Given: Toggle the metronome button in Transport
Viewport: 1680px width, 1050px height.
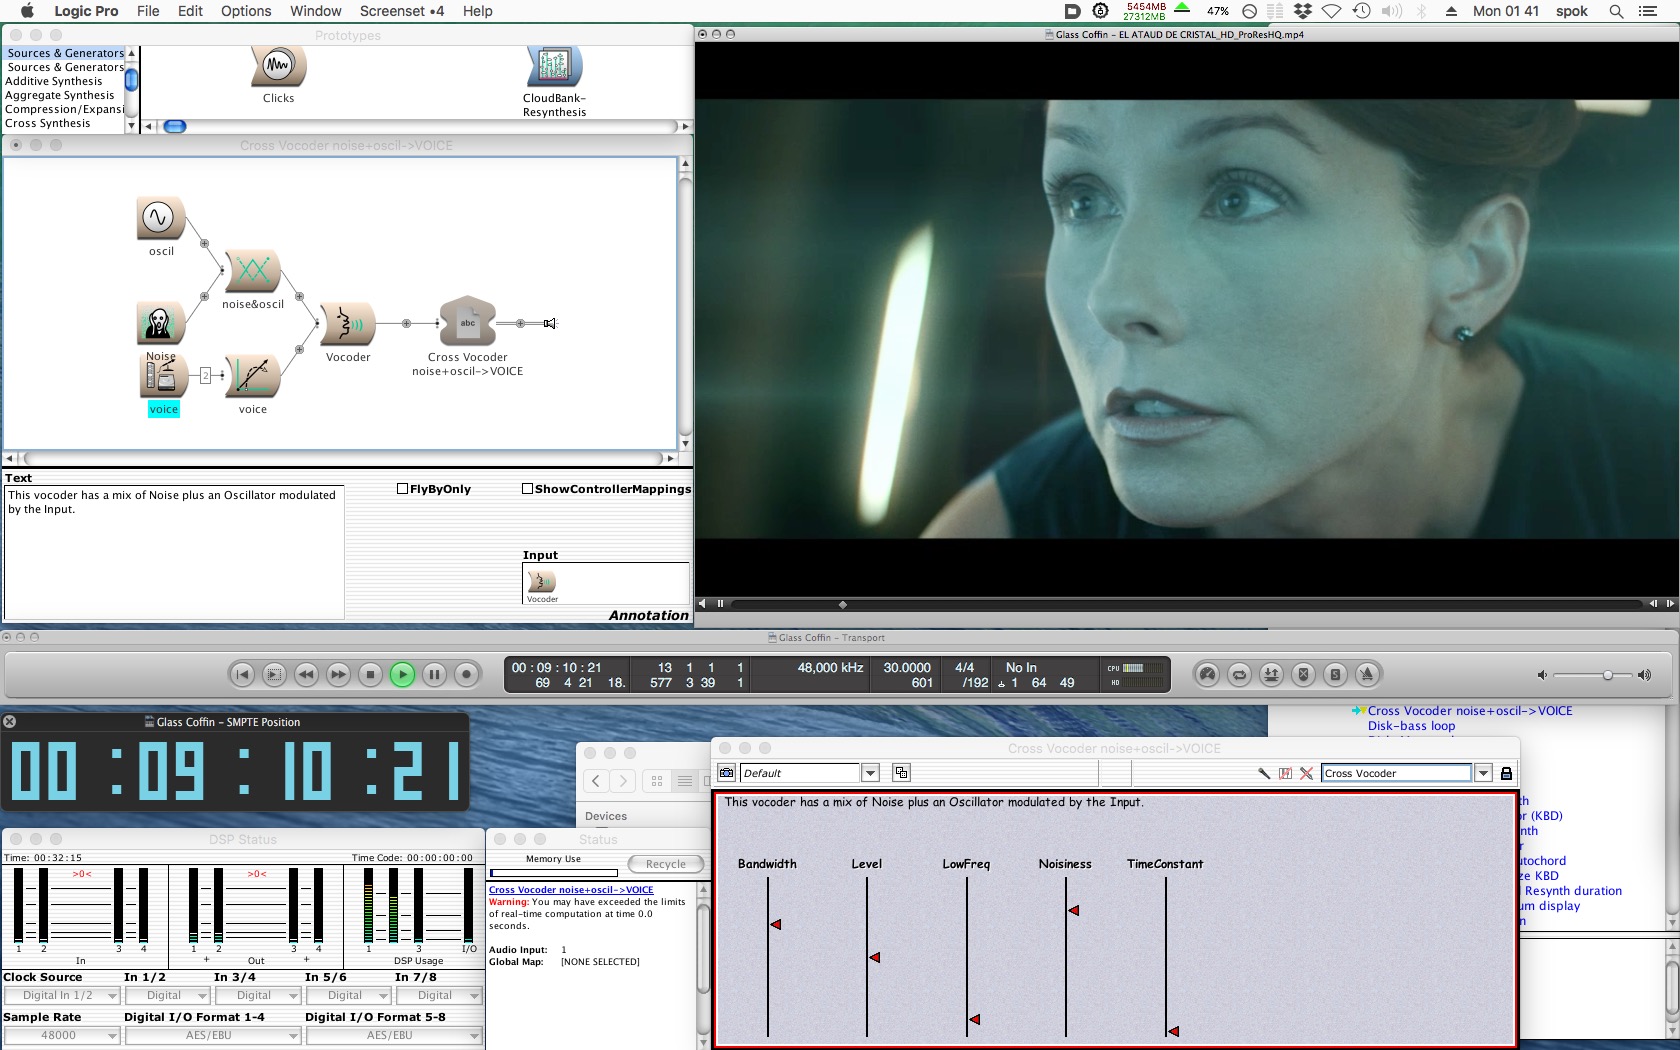Looking at the screenshot, I should tap(1367, 674).
